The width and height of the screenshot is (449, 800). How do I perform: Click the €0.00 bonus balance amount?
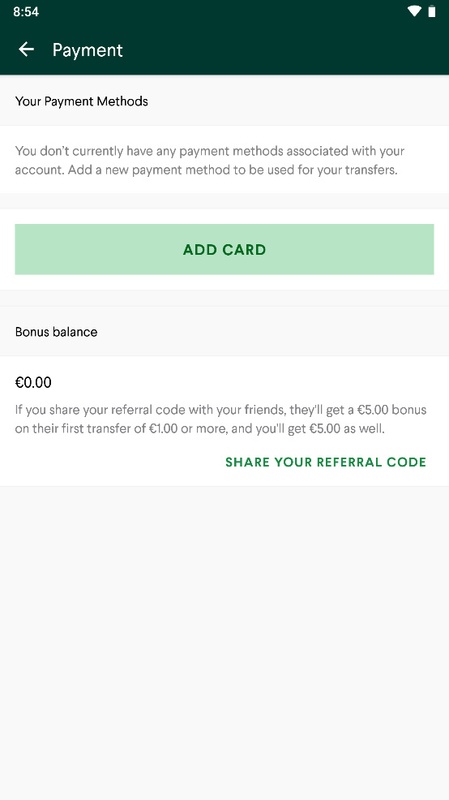coord(33,382)
